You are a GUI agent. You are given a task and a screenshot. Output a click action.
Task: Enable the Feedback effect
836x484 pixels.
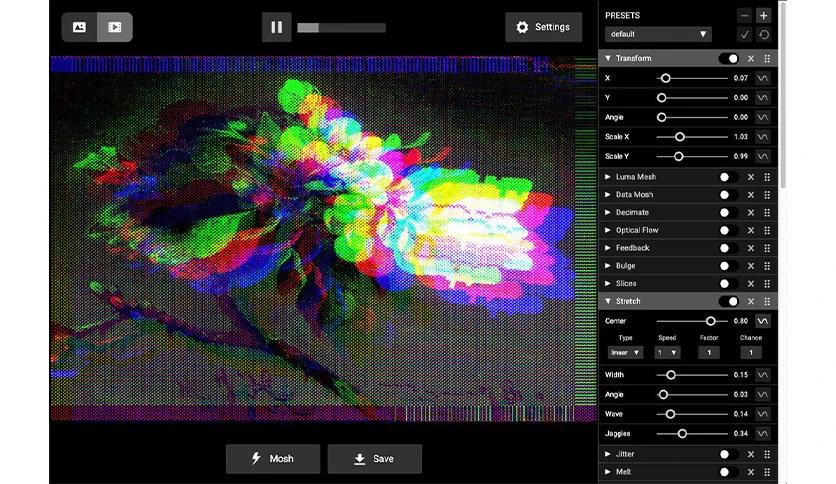(x=728, y=248)
